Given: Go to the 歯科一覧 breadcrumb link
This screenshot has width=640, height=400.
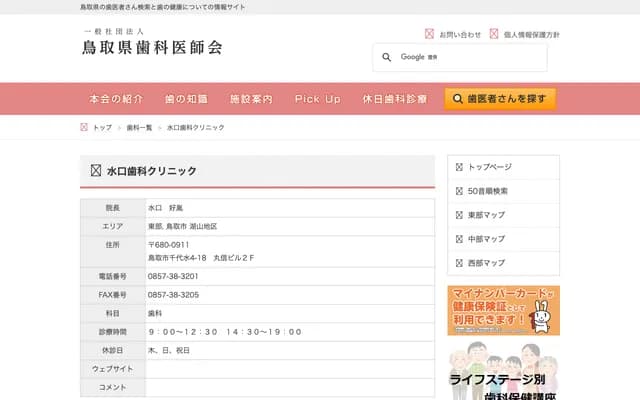Looking at the screenshot, I should pyautogui.click(x=139, y=127).
